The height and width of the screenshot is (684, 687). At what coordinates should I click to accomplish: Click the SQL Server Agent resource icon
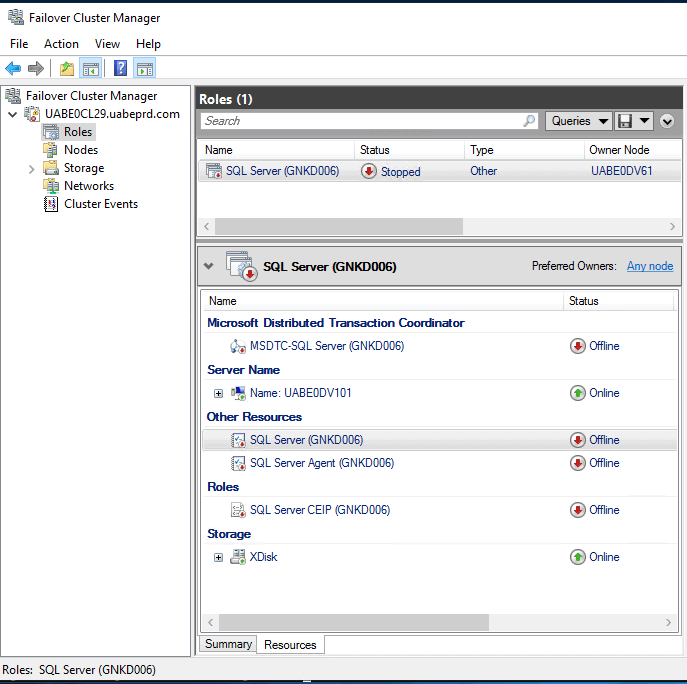(238, 463)
